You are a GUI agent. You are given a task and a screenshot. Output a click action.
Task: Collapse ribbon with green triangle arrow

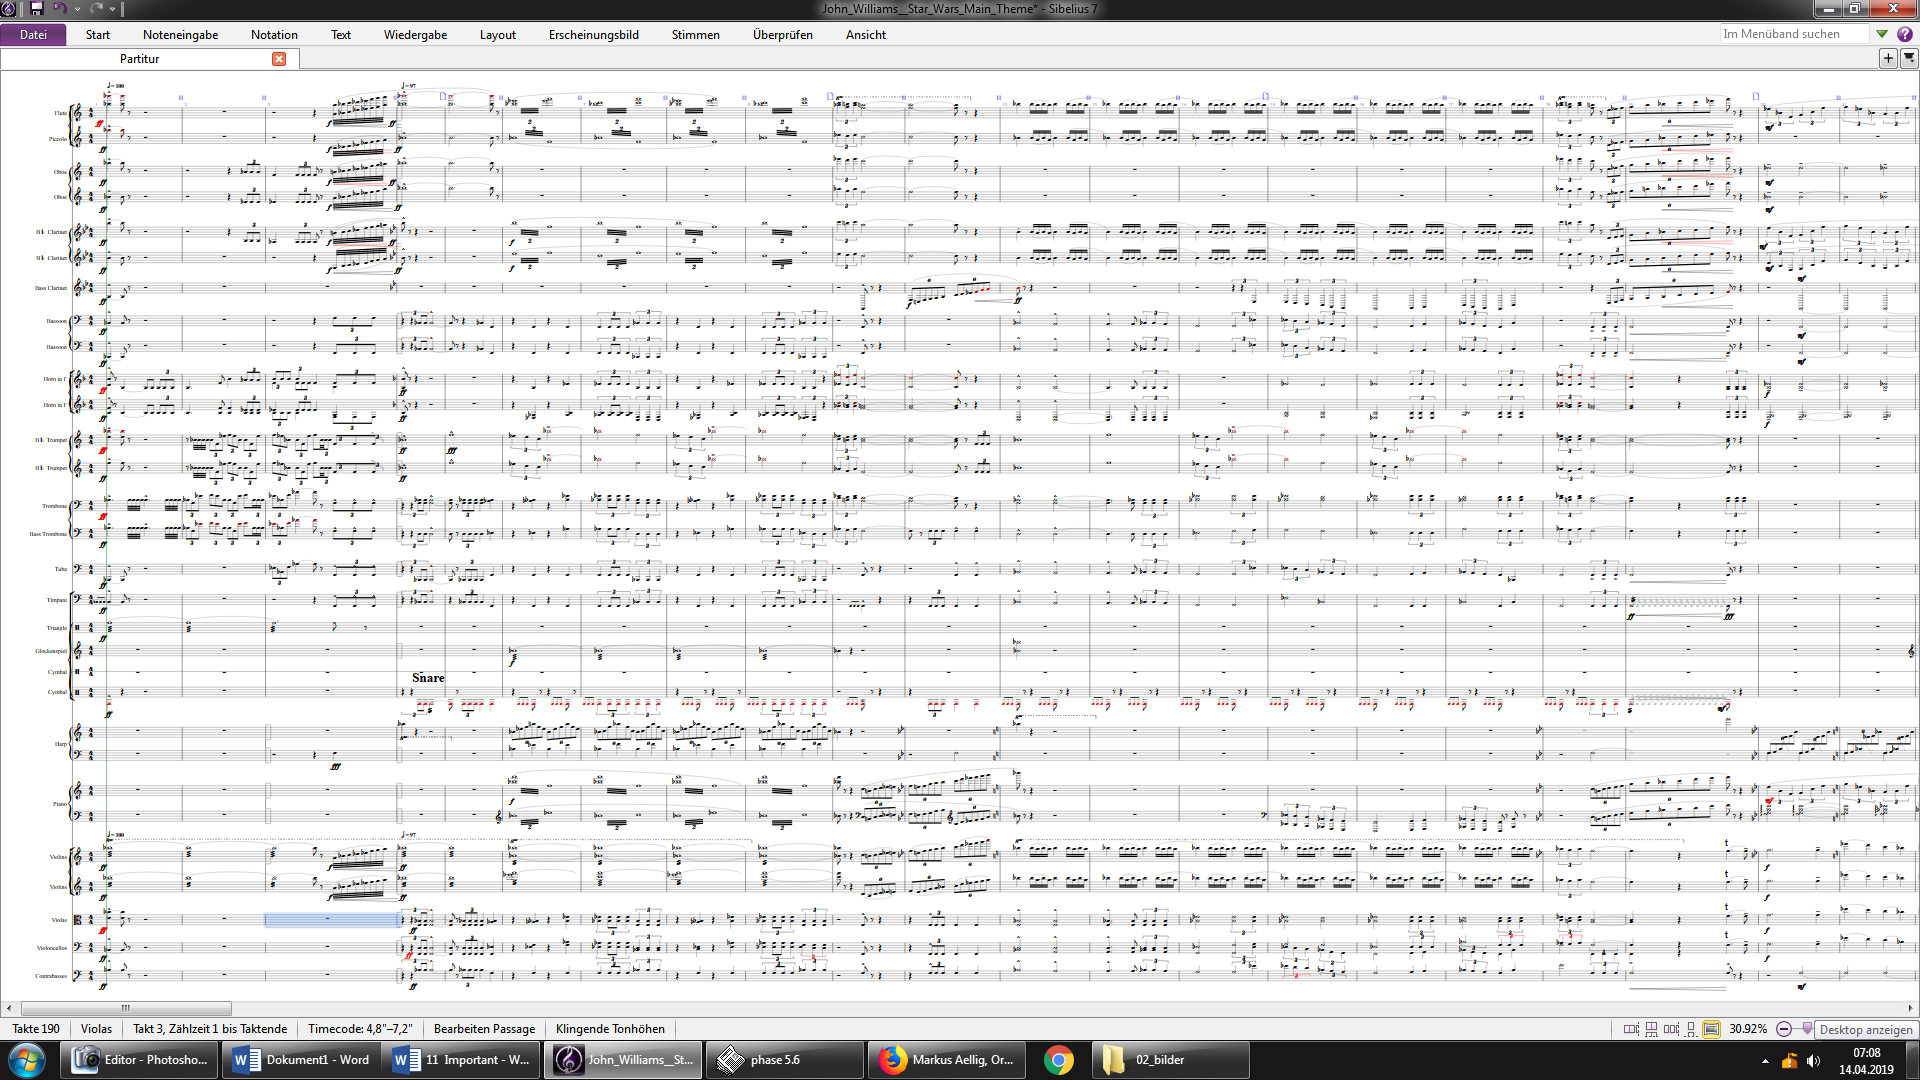pyautogui.click(x=1882, y=34)
